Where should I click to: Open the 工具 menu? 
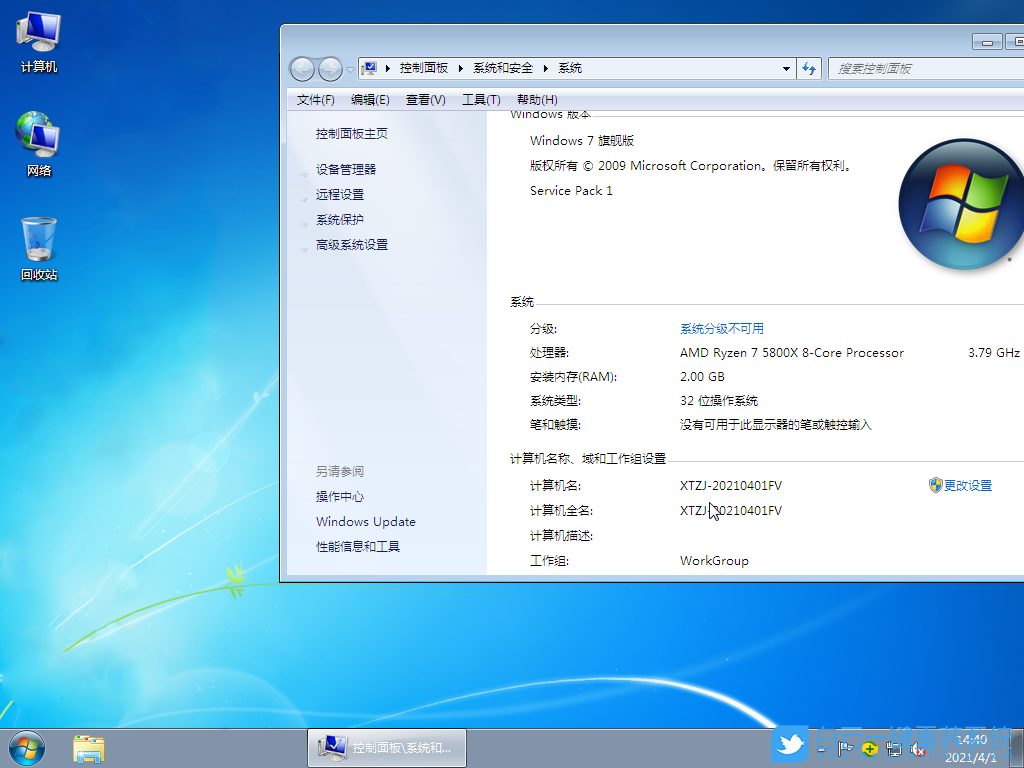481,99
